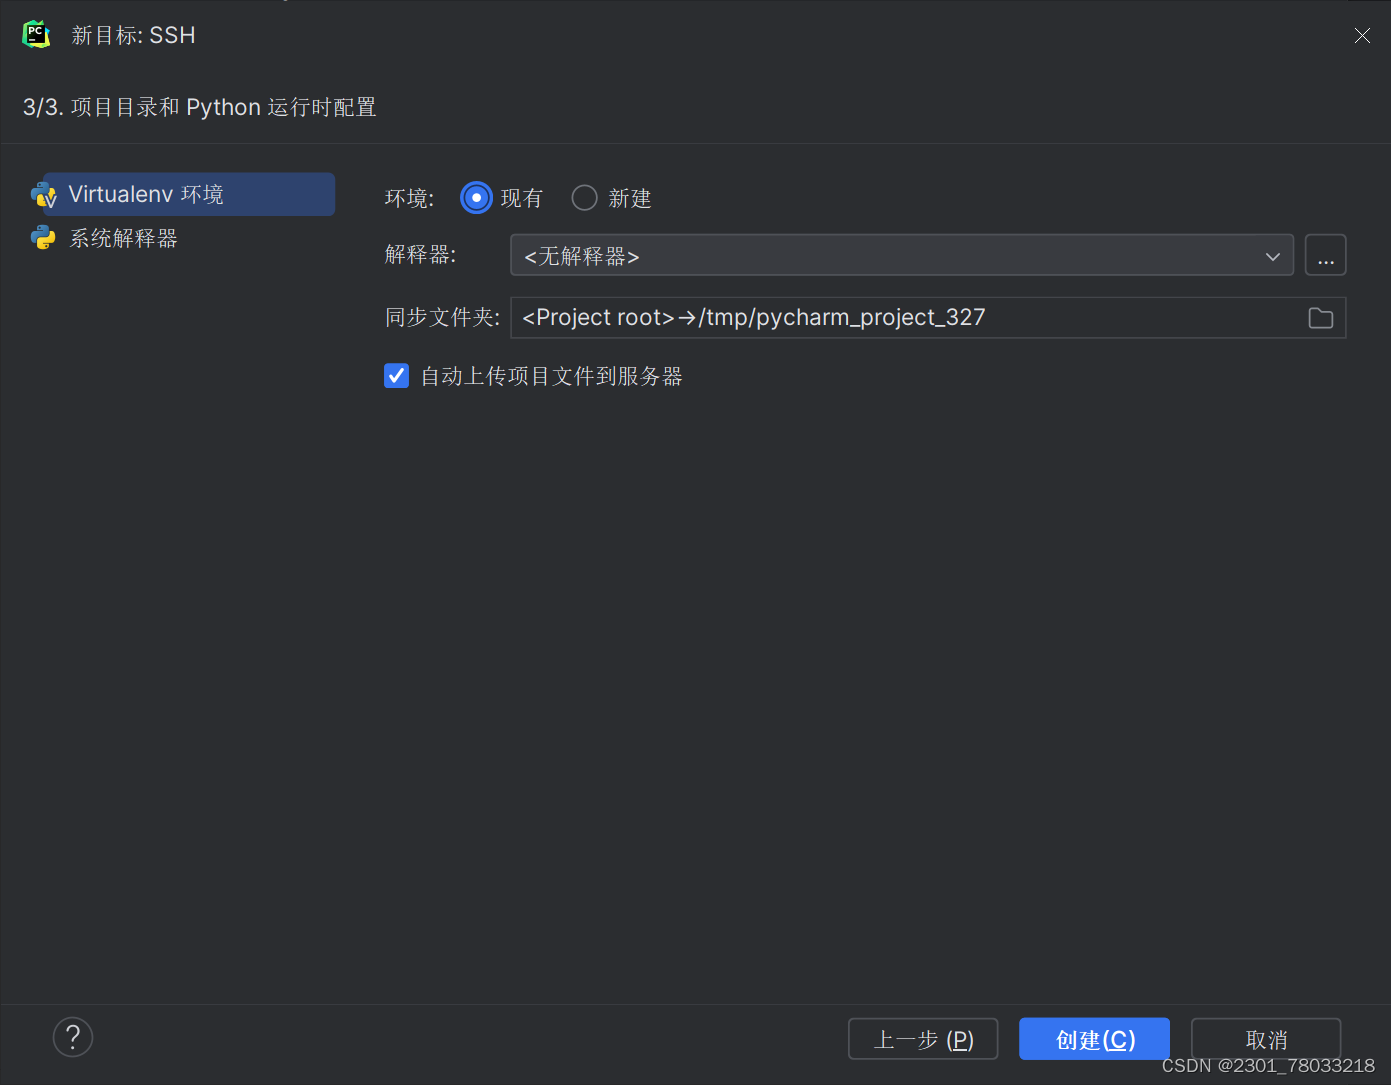This screenshot has height=1085, width=1391.
Task: Open the folder browser for 同步文件夹
Action: [x=1321, y=317]
